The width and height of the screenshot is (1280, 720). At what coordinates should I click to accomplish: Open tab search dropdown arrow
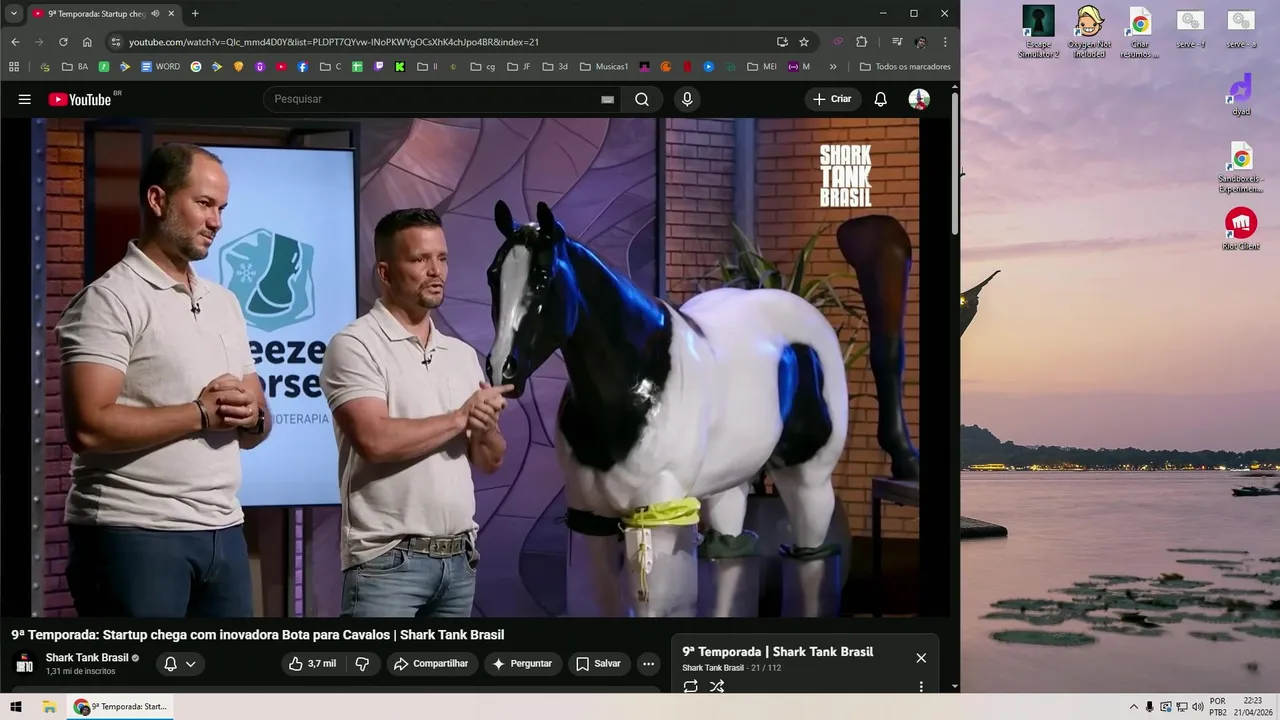[14, 14]
